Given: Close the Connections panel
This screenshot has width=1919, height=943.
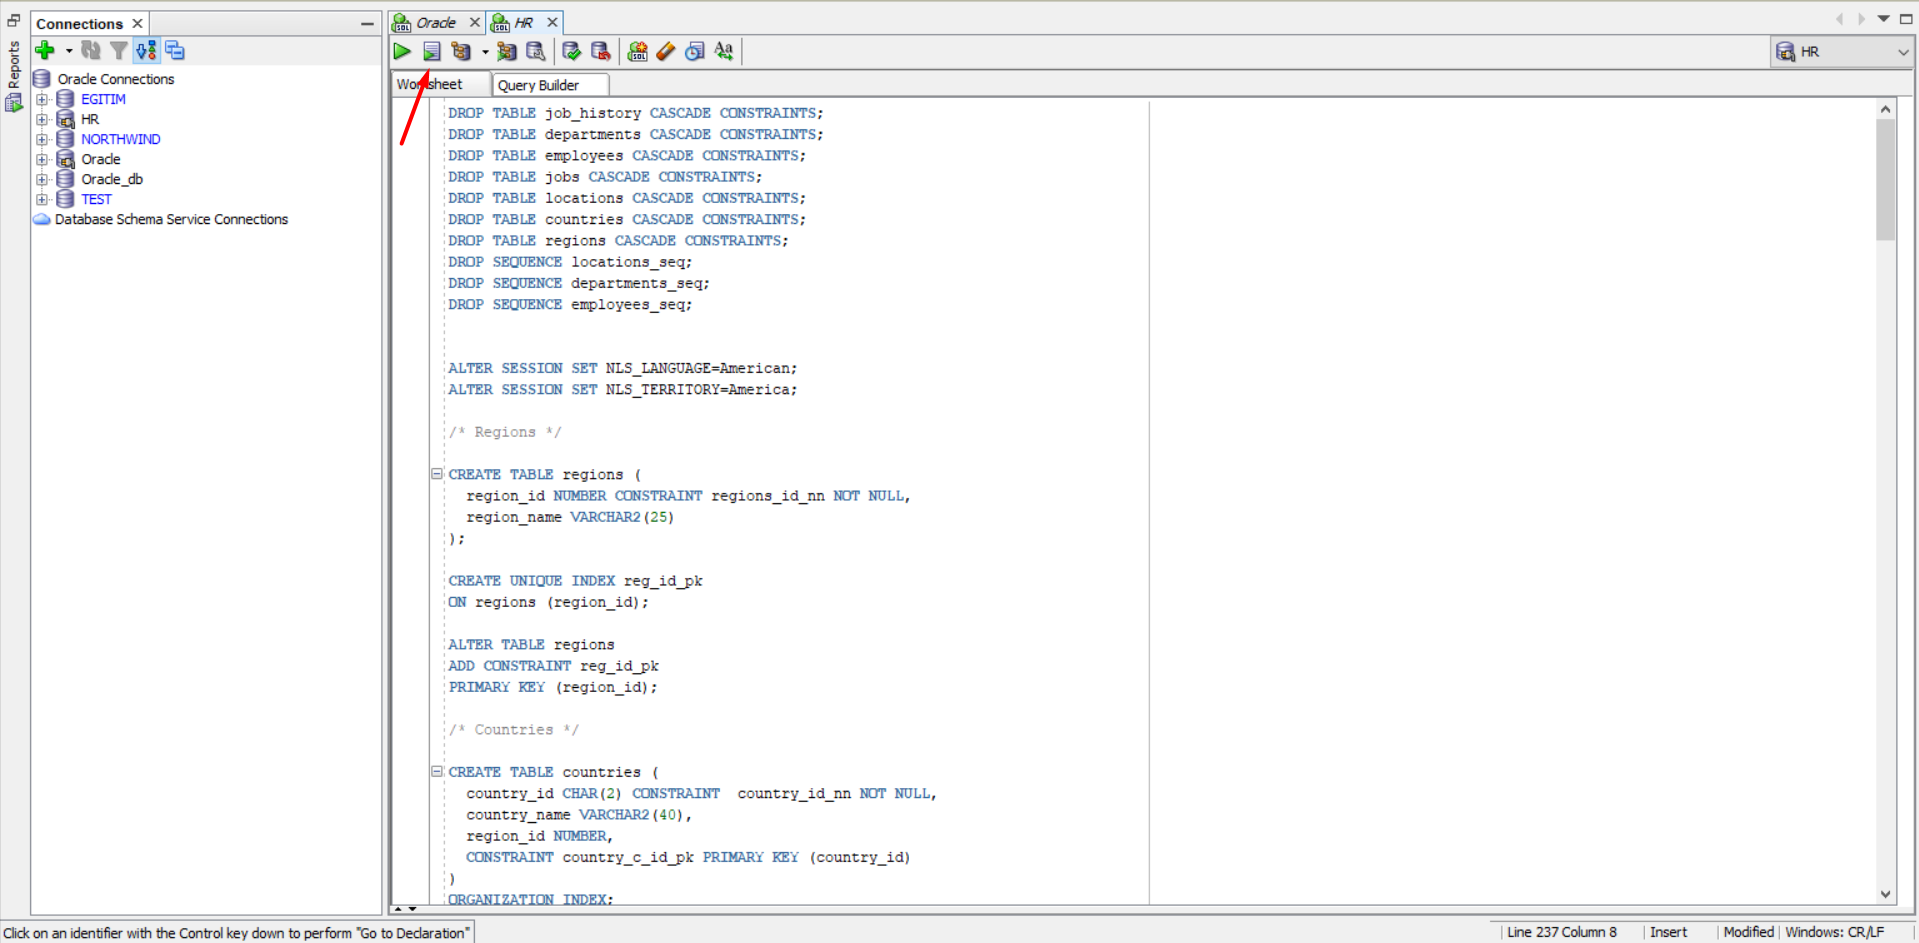Looking at the screenshot, I should click(x=138, y=24).
